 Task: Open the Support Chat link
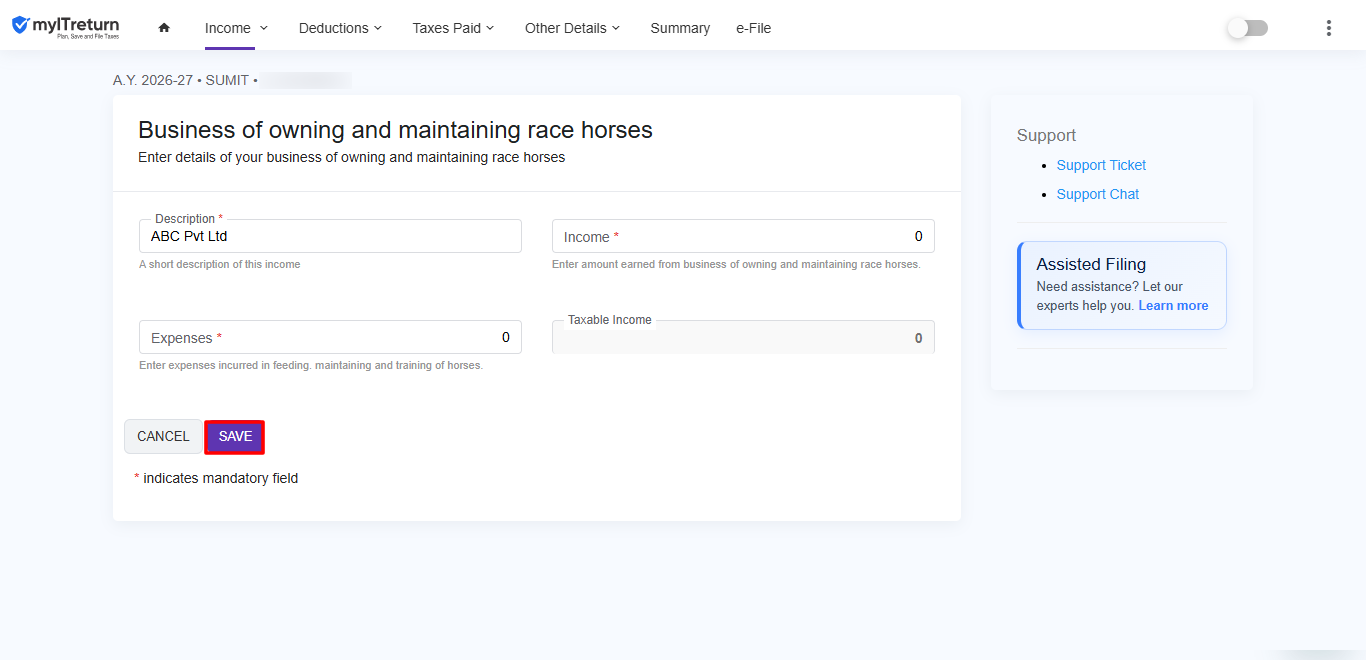pos(1098,194)
